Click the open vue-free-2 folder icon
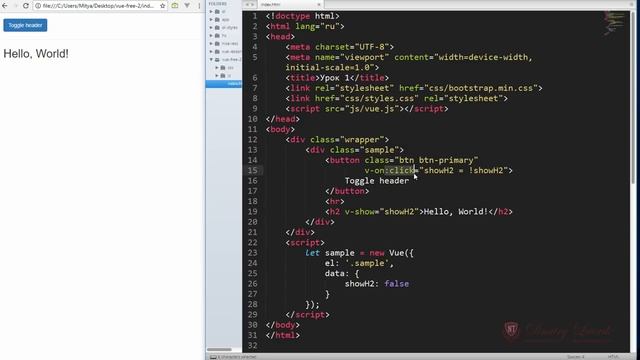Screen dimensions: 640x360 [x=218, y=60]
